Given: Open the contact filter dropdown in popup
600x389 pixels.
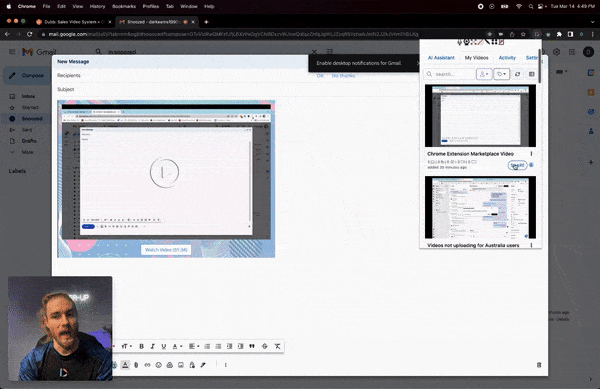Looking at the screenshot, I should click(484, 74).
